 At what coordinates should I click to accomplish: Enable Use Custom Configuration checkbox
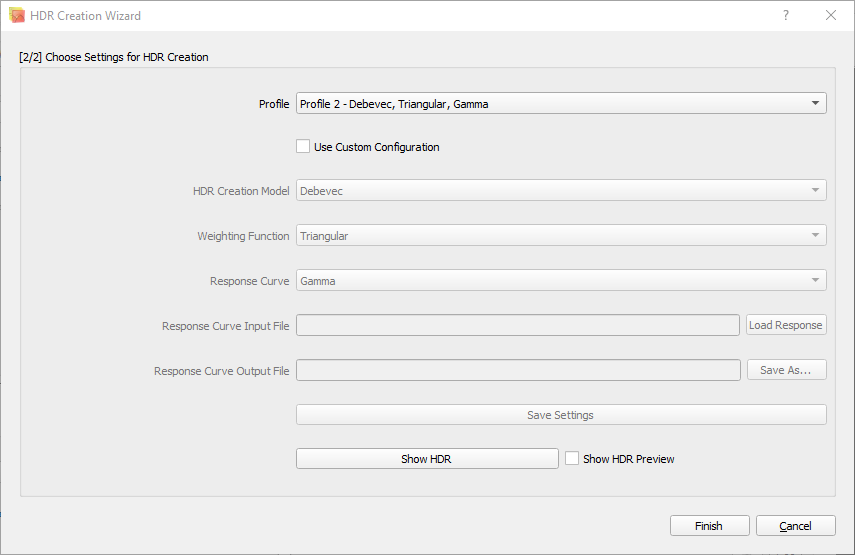tap(303, 147)
